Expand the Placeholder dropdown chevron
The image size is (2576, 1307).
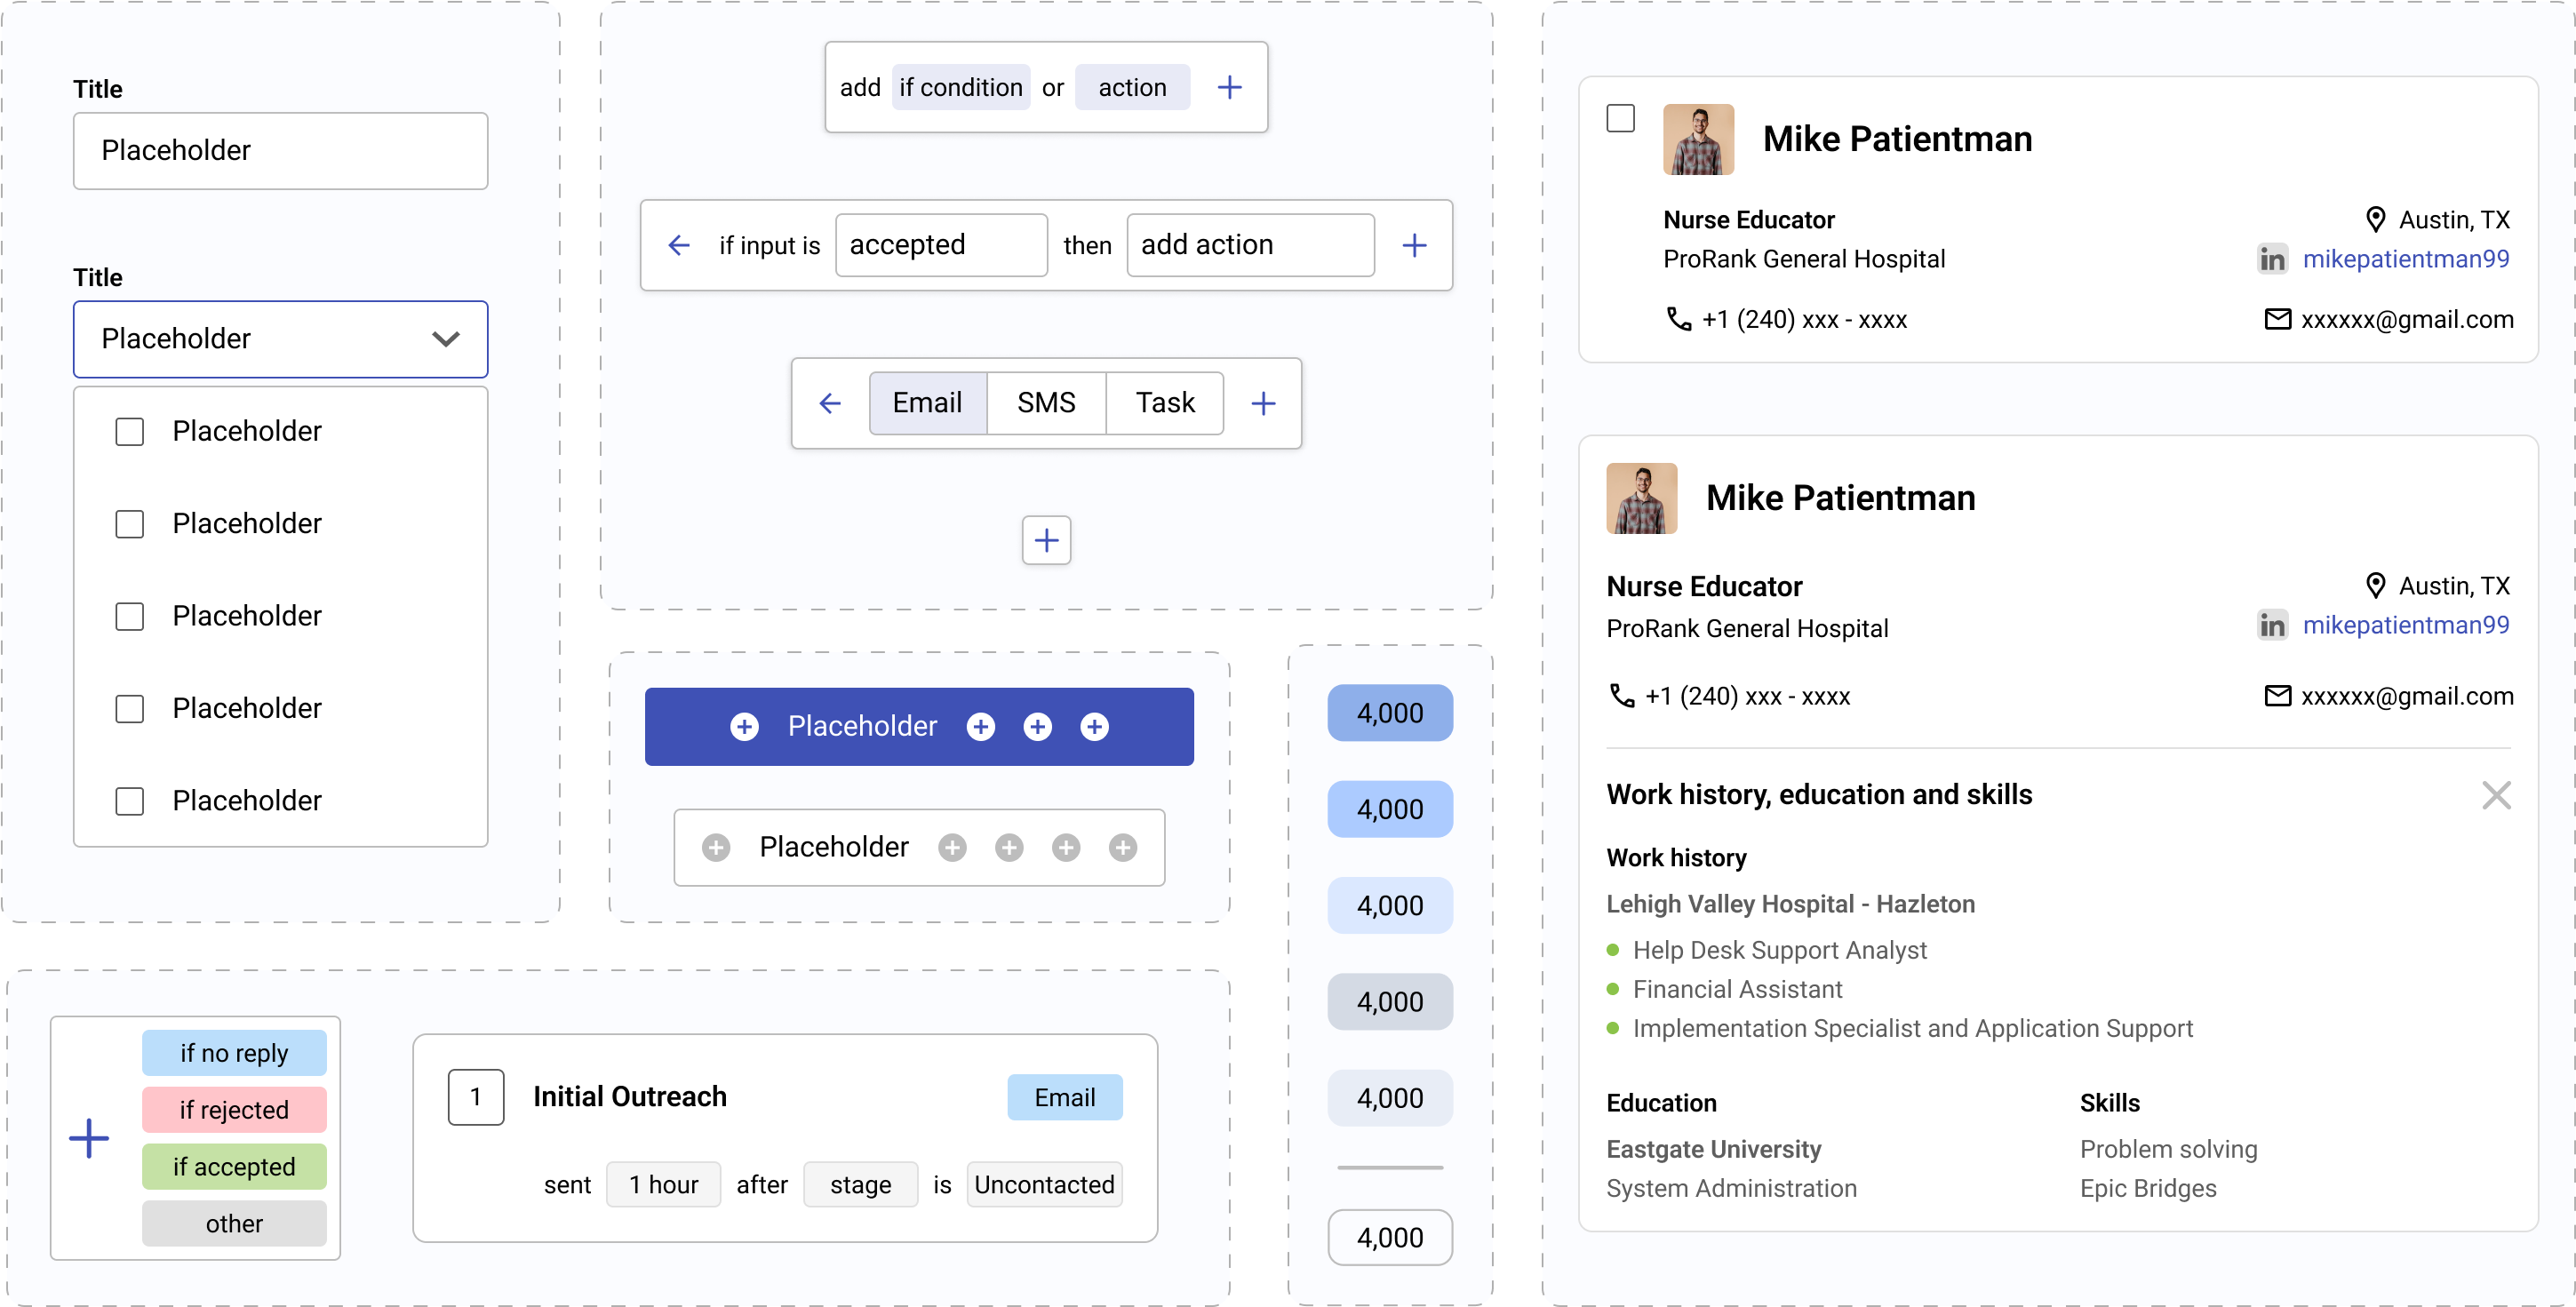pos(446,339)
